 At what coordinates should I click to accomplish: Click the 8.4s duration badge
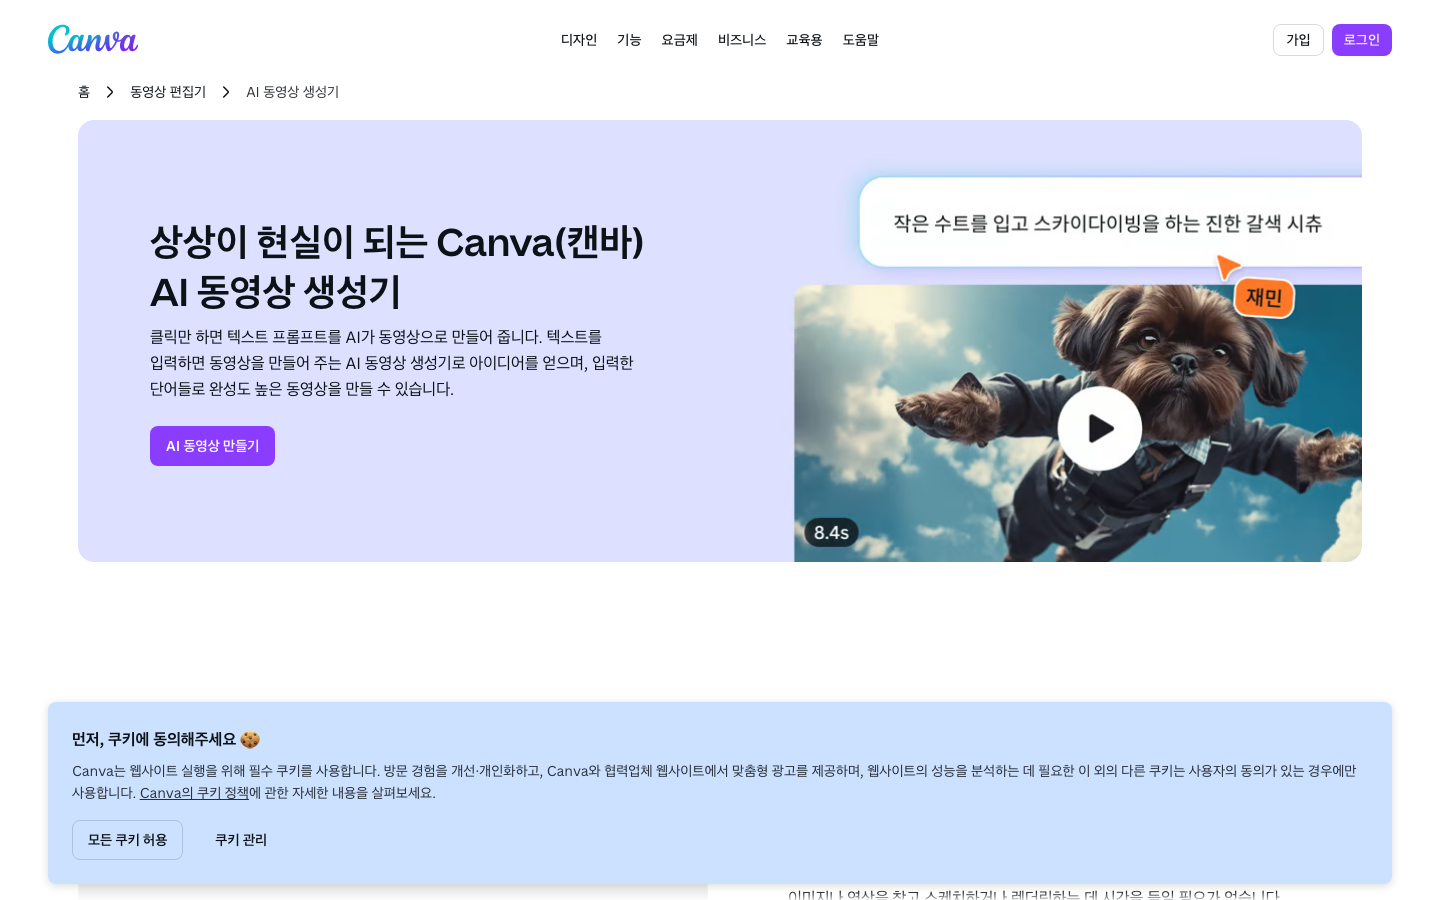coord(831,533)
